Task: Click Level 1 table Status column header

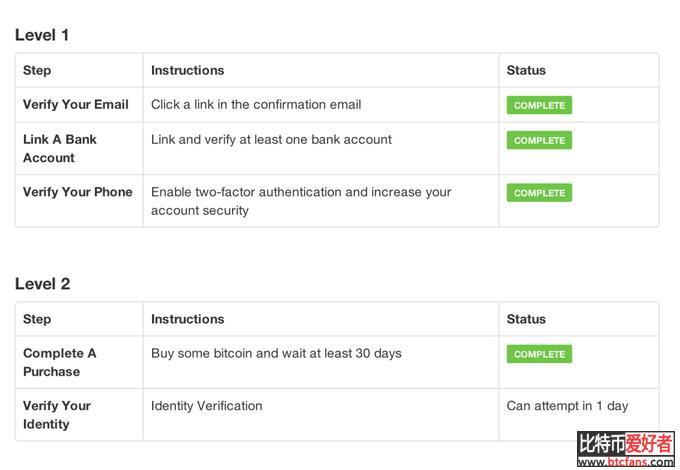Action: coord(526,70)
